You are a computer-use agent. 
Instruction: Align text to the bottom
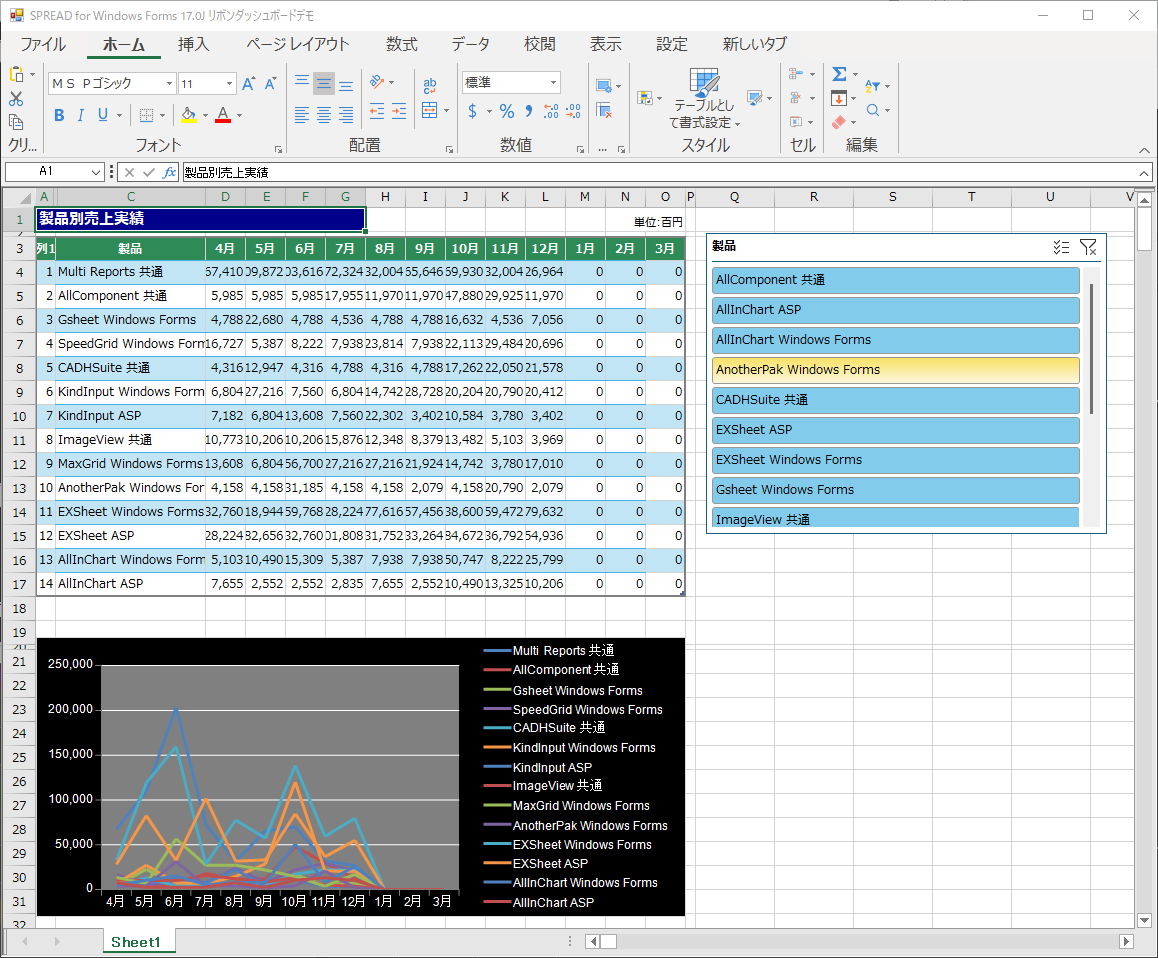click(346, 83)
